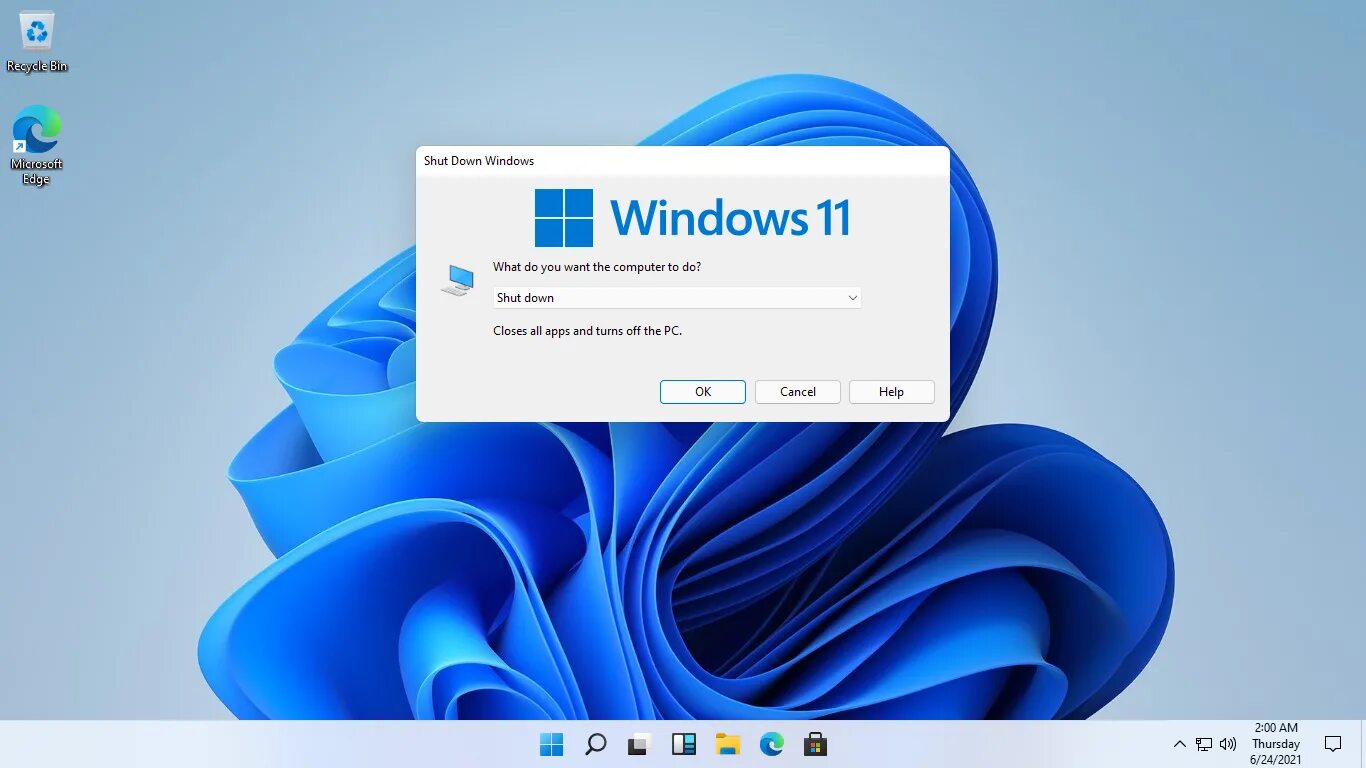
Task: Expand the Shut down action dropdown
Action: (677, 298)
